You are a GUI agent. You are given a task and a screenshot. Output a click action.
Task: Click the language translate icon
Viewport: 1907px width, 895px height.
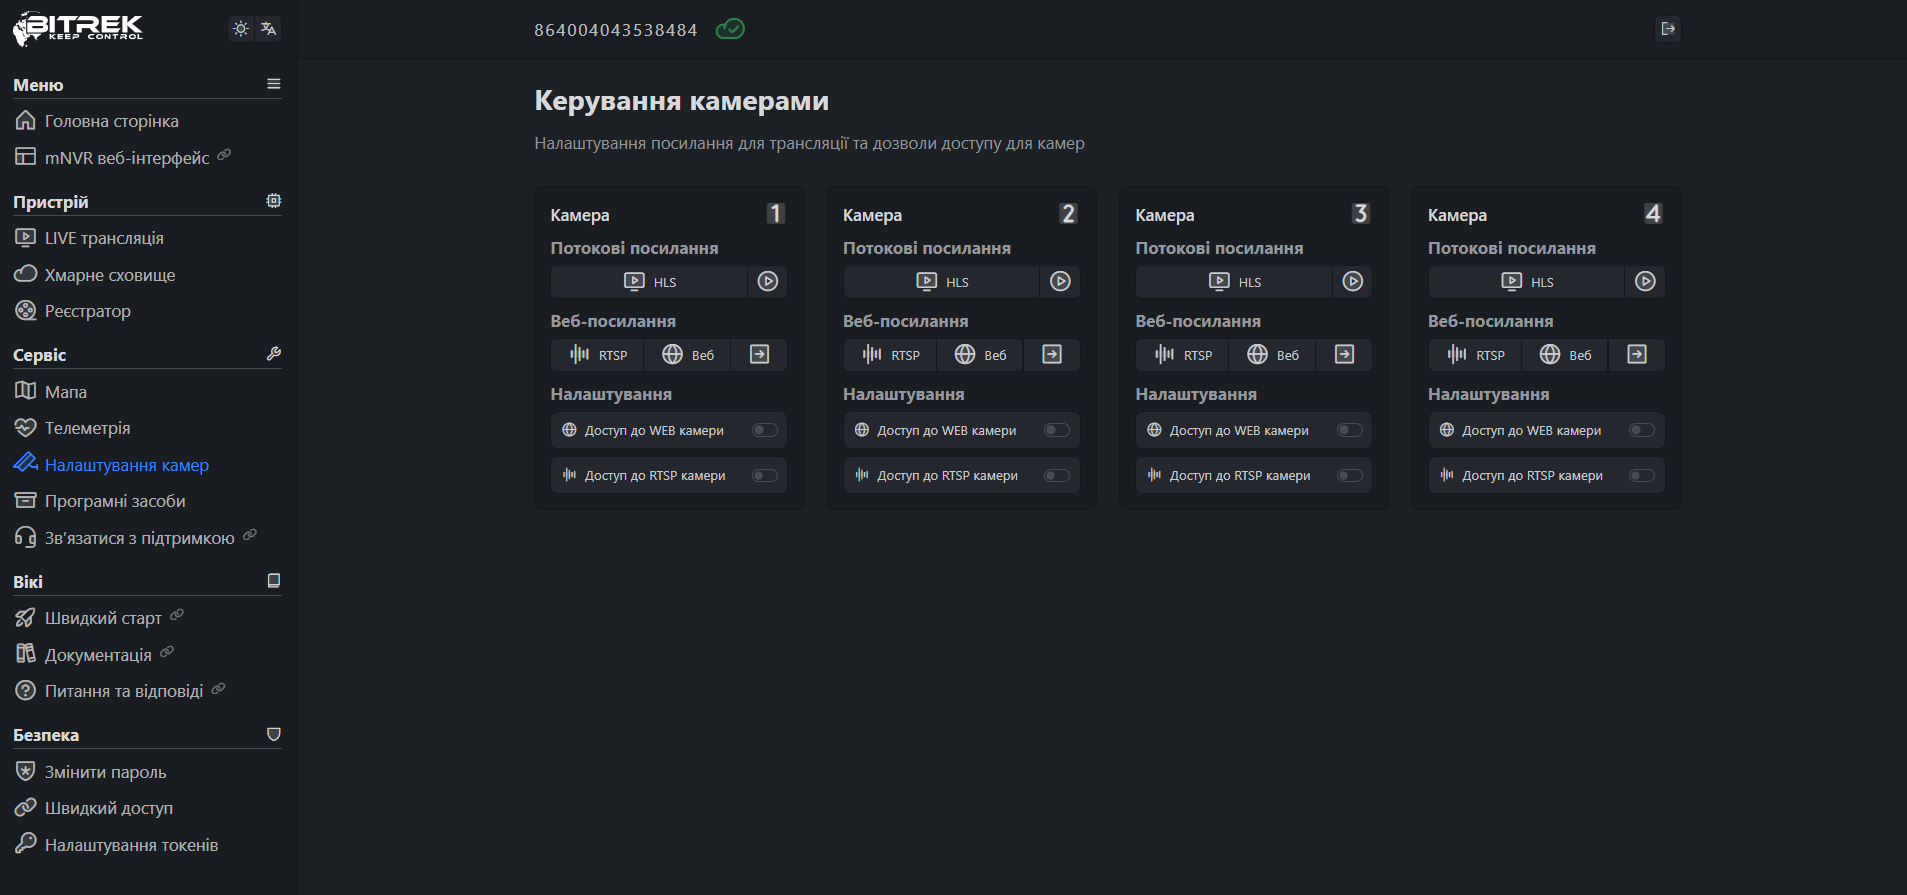pyautogui.click(x=268, y=29)
